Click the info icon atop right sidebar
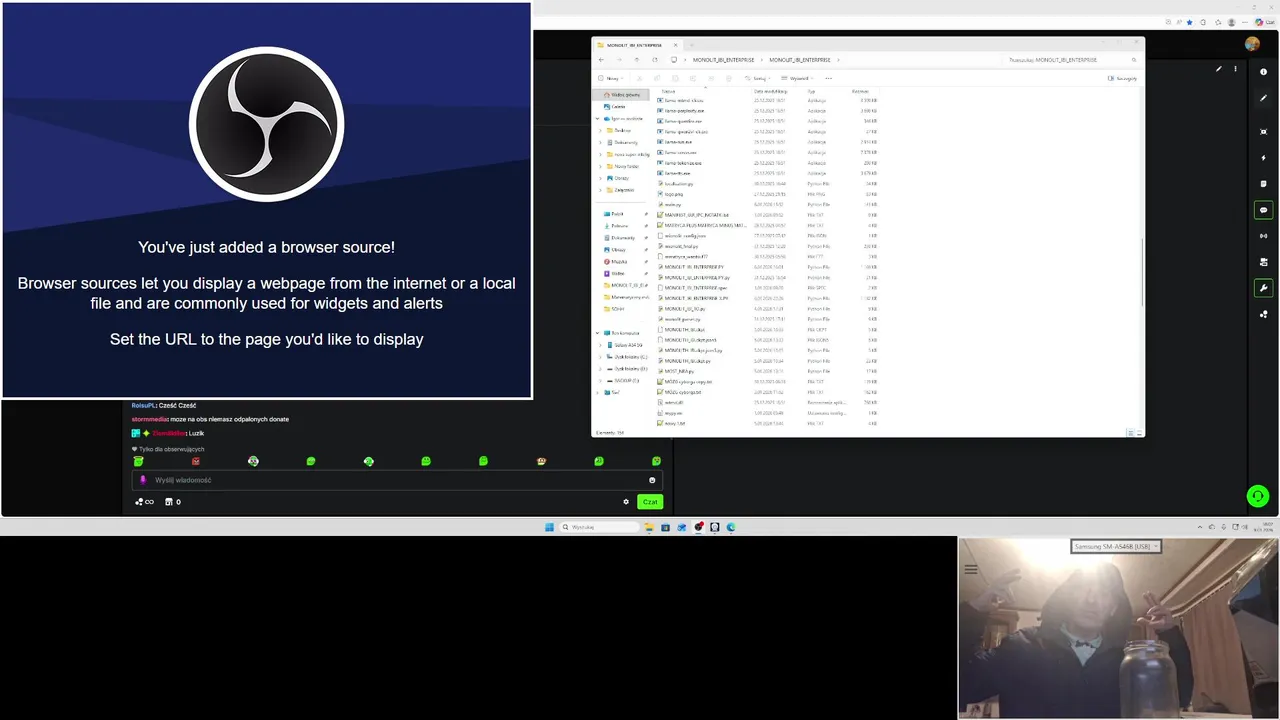1280x720 pixels. pyautogui.click(x=1264, y=72)
